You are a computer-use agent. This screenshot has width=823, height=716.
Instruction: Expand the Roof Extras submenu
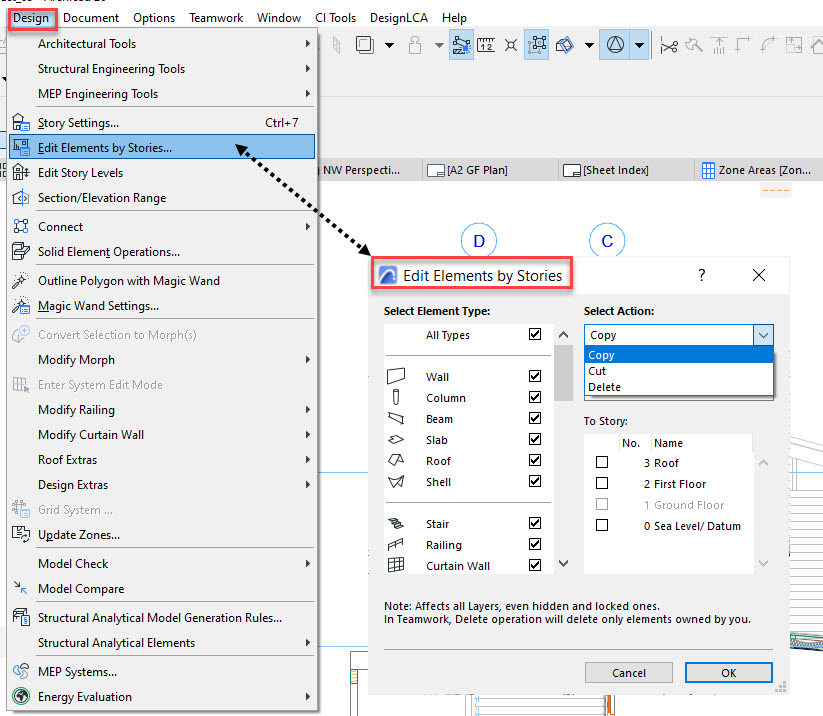coord(162,460)
